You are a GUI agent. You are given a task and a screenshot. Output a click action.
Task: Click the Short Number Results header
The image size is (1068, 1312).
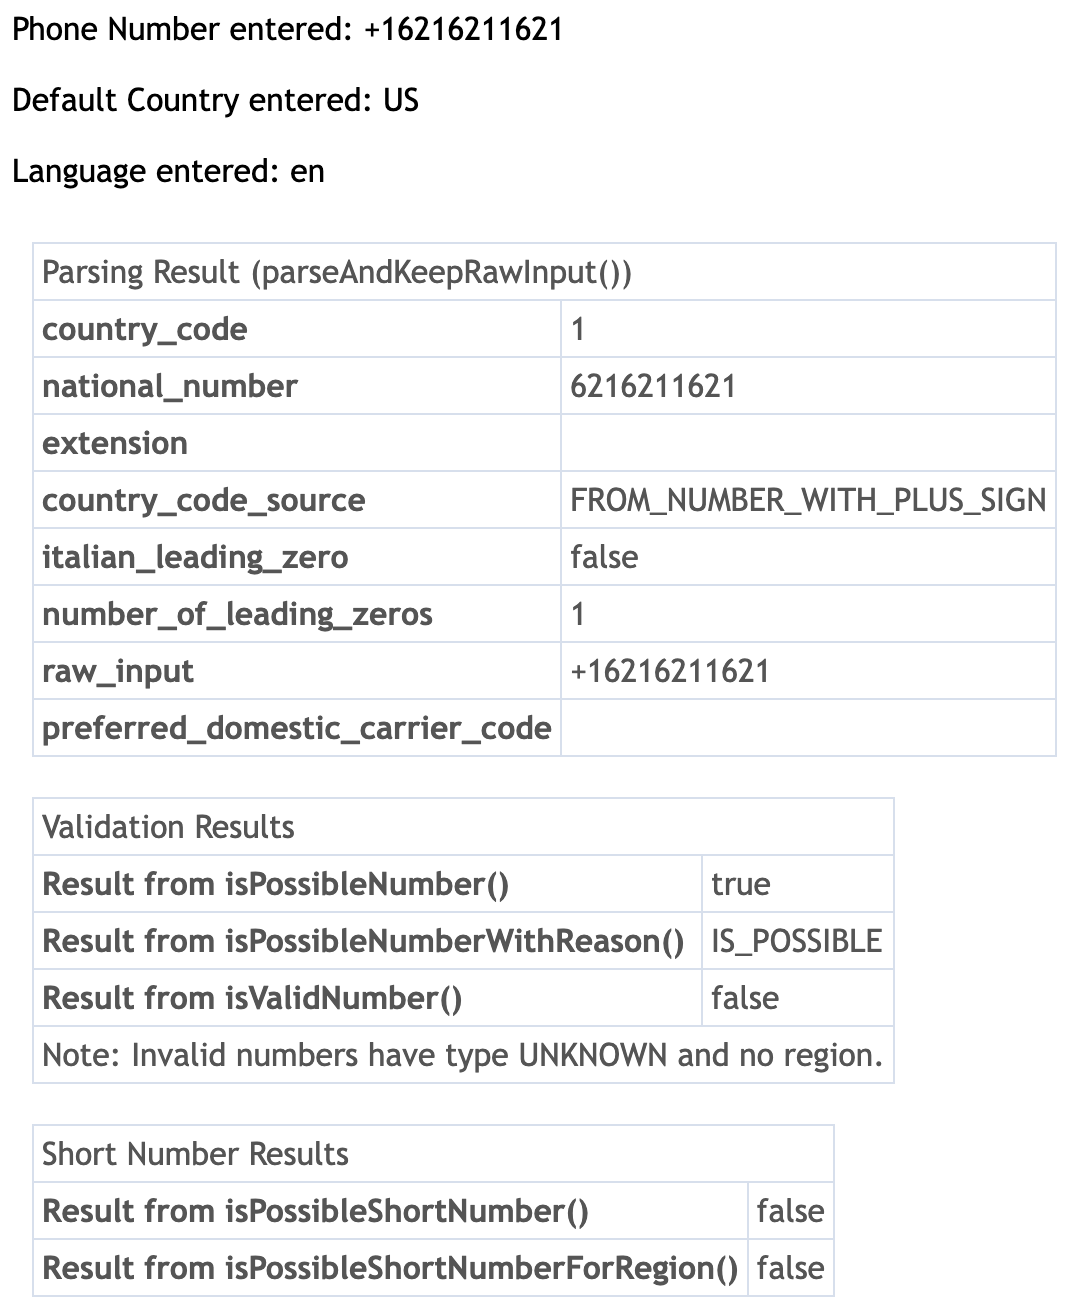(x=195, y=1154)
